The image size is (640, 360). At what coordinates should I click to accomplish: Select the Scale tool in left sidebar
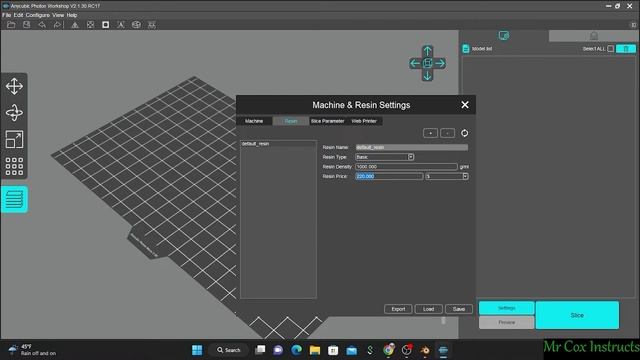(14, 140)
